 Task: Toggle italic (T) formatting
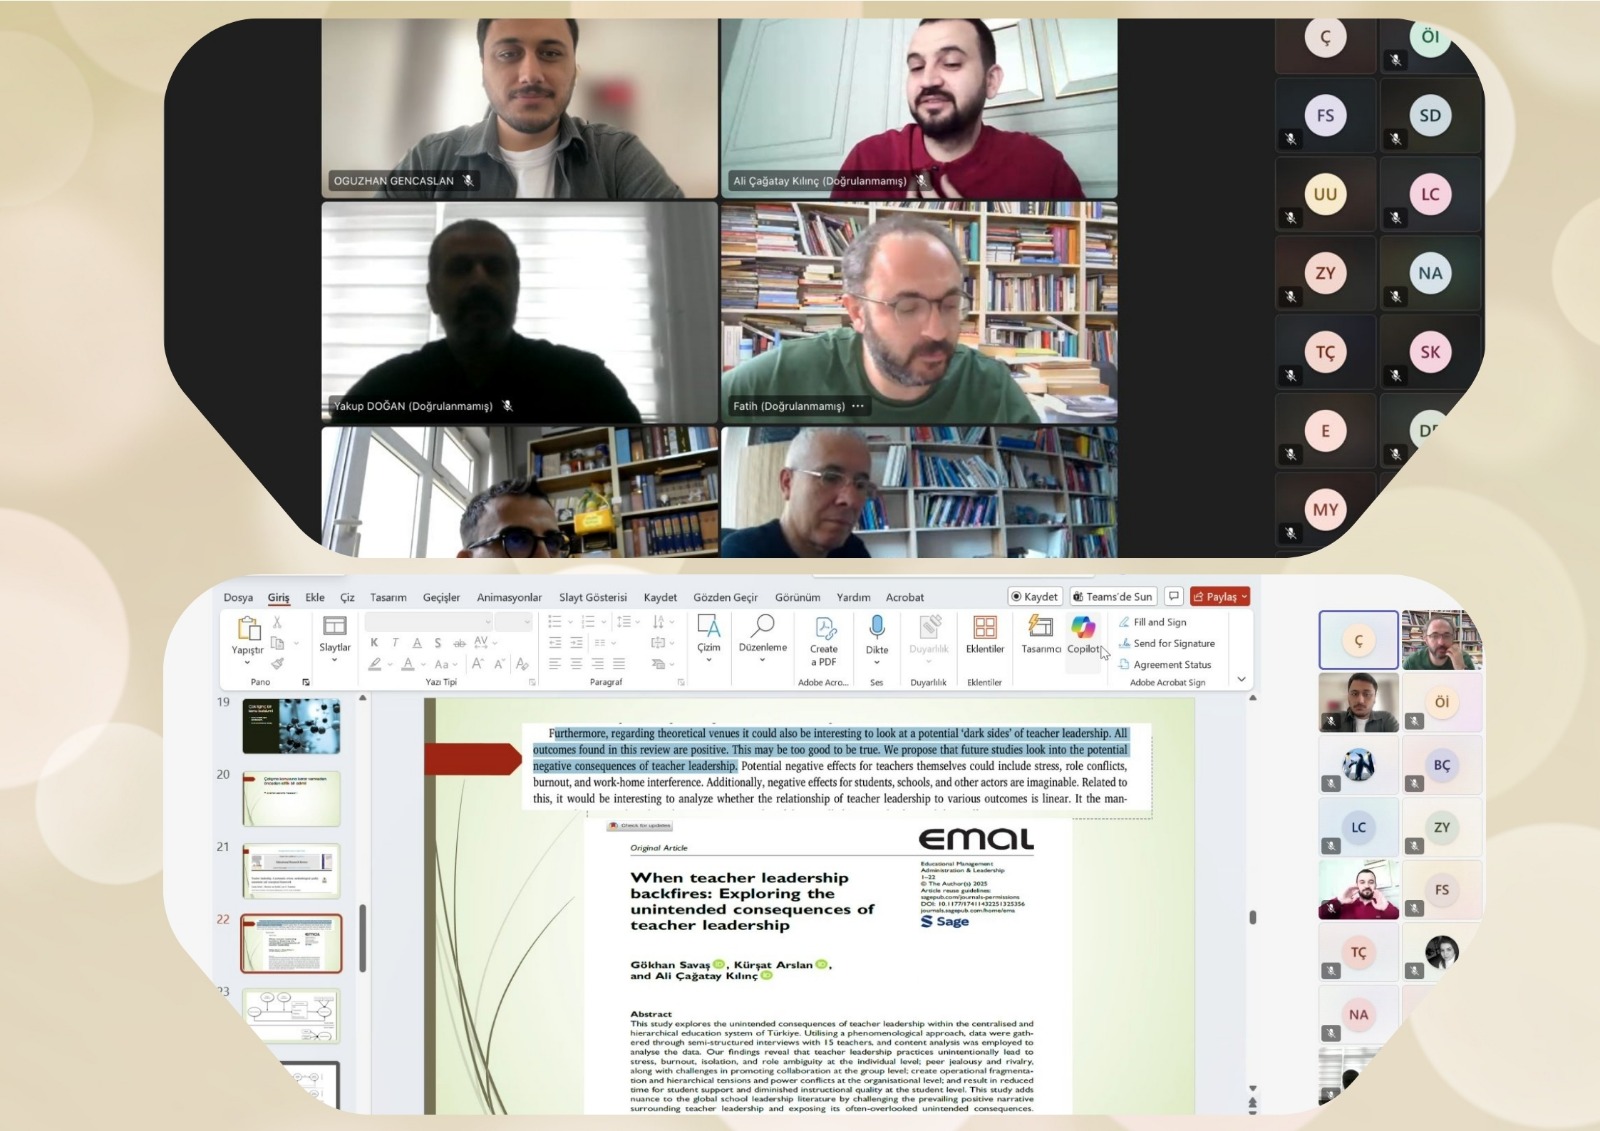coord(395,643)
